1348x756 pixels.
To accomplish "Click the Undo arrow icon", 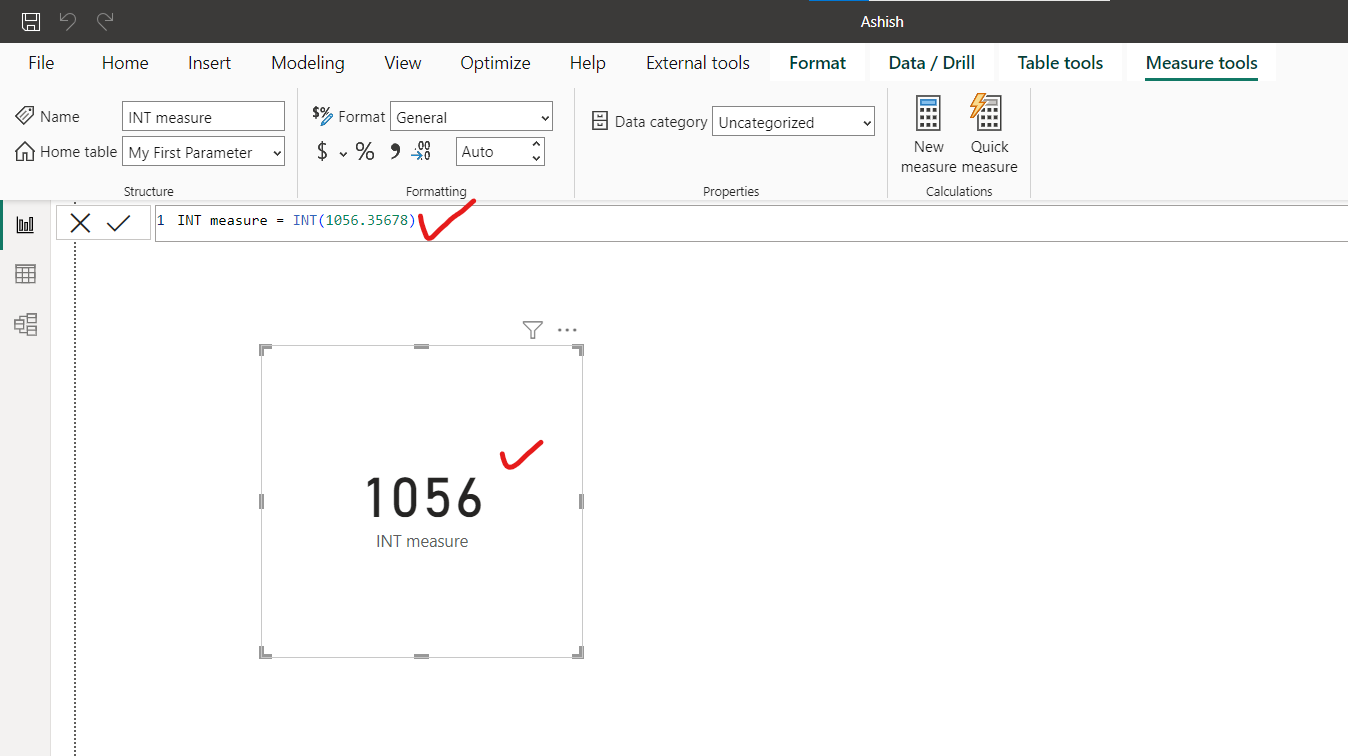I will [68, 21].
